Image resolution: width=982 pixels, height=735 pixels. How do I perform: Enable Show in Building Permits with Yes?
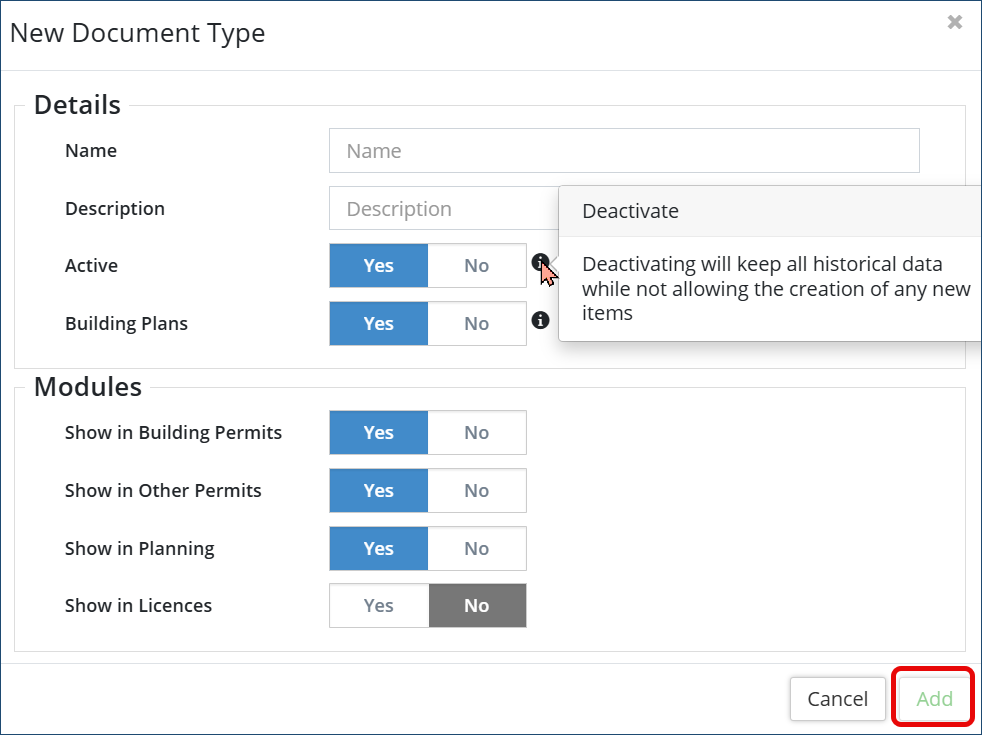point(379,433)
